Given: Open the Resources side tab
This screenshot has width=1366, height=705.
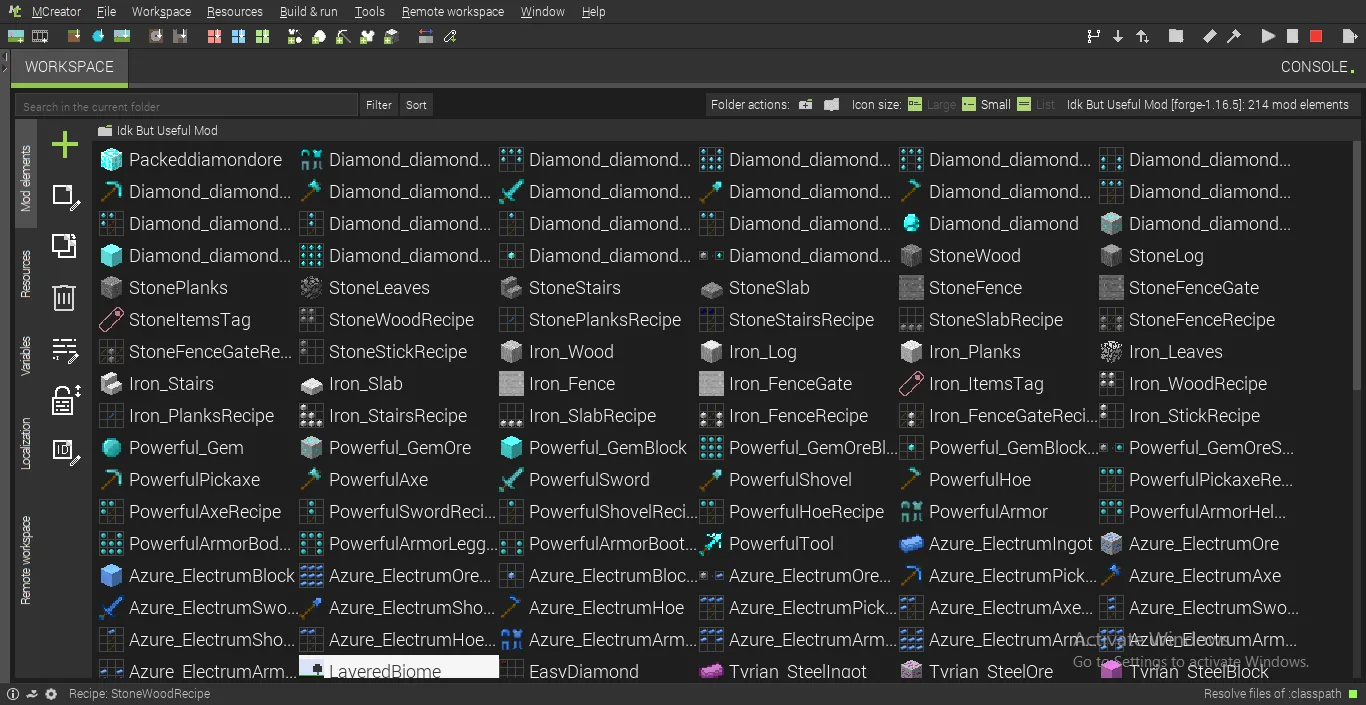Looking at the screenshot, I should coord(27,274).
